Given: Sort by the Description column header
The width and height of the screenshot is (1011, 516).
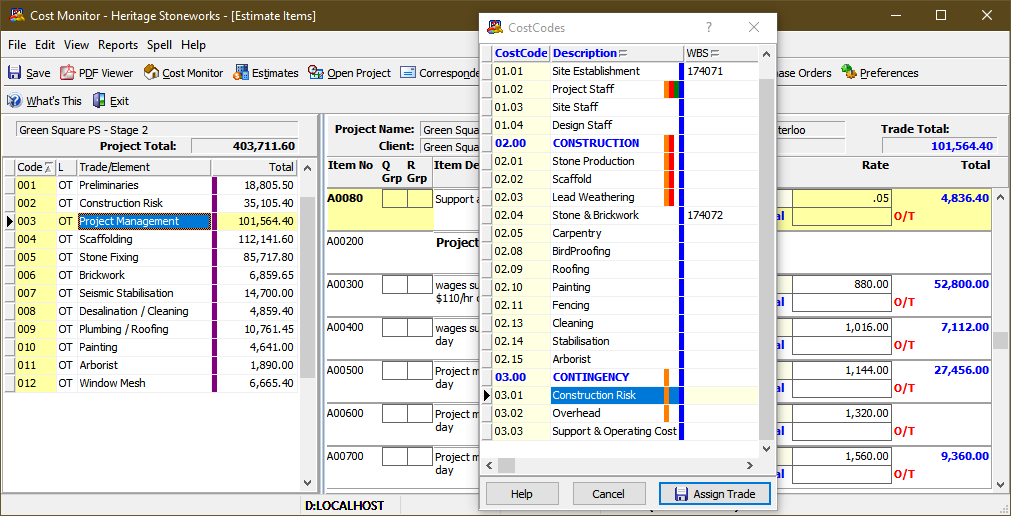Looking at the screenshot, I should 616,53.
